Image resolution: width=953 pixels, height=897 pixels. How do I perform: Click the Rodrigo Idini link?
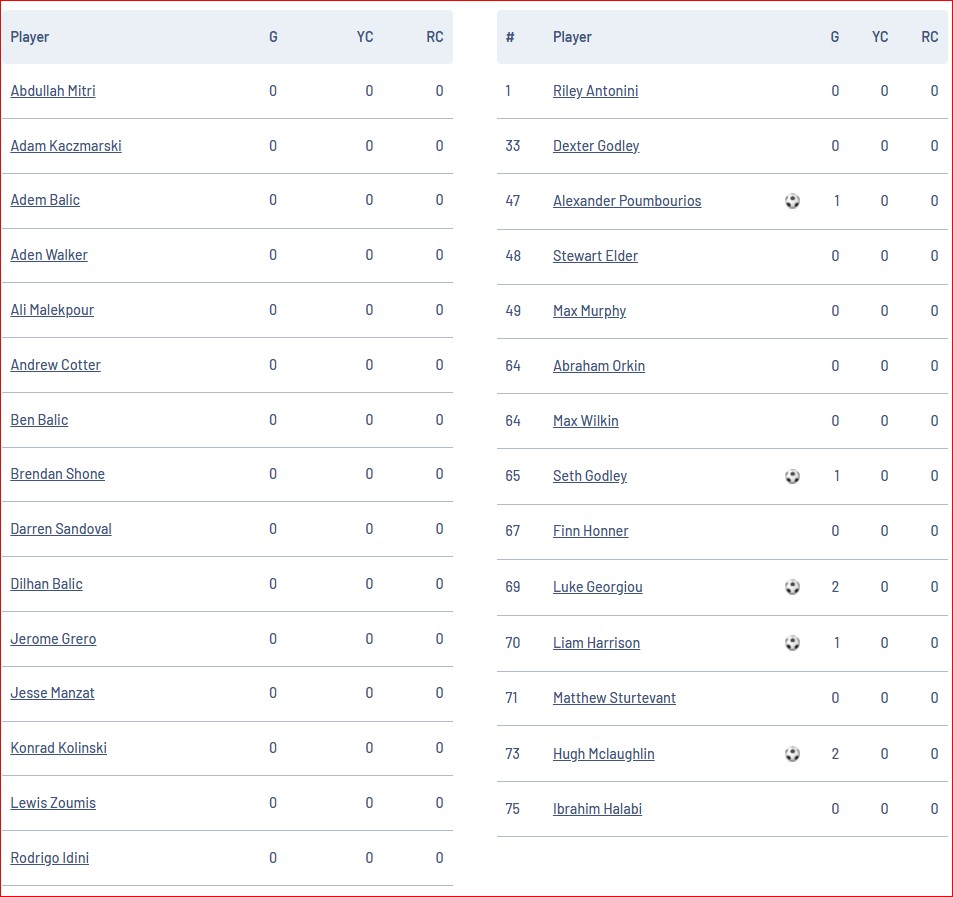click(x=50, y=857)
